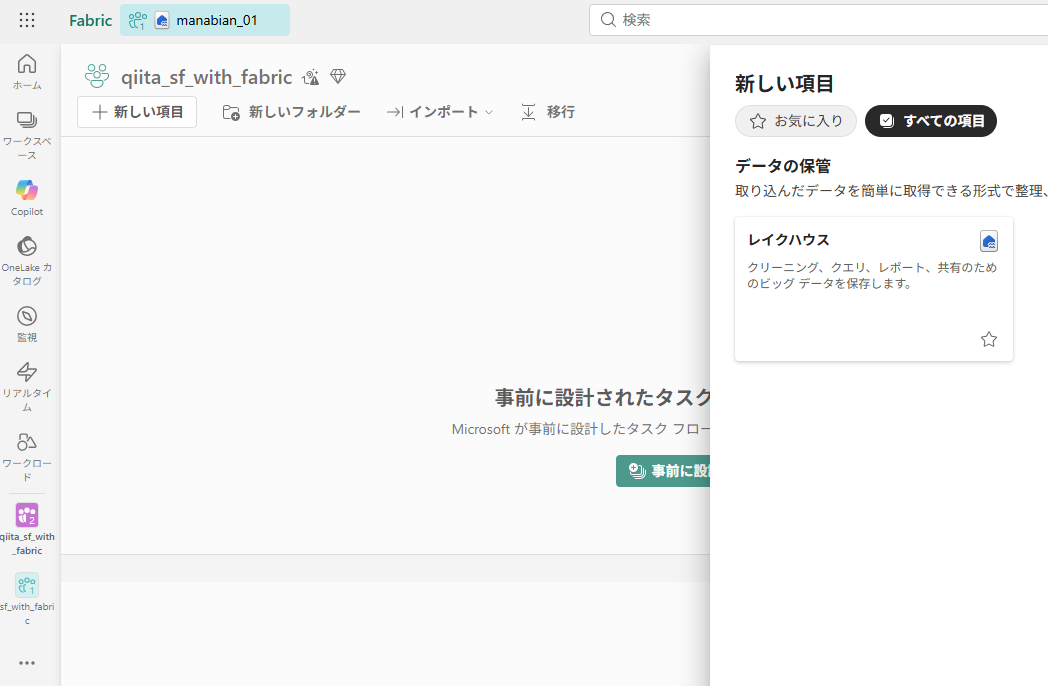
Task: Click the 事前に設計されたタスク heading
Action: [x=602, y=398]
